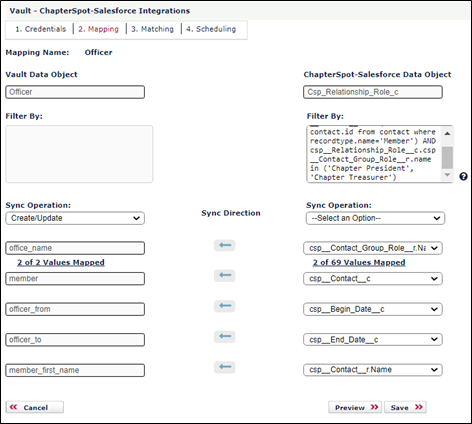Expand the csp__Contact_Group_Role__r.Name dropdown
The height and width of the screenshot is (424, 472).
pos(373,248)
